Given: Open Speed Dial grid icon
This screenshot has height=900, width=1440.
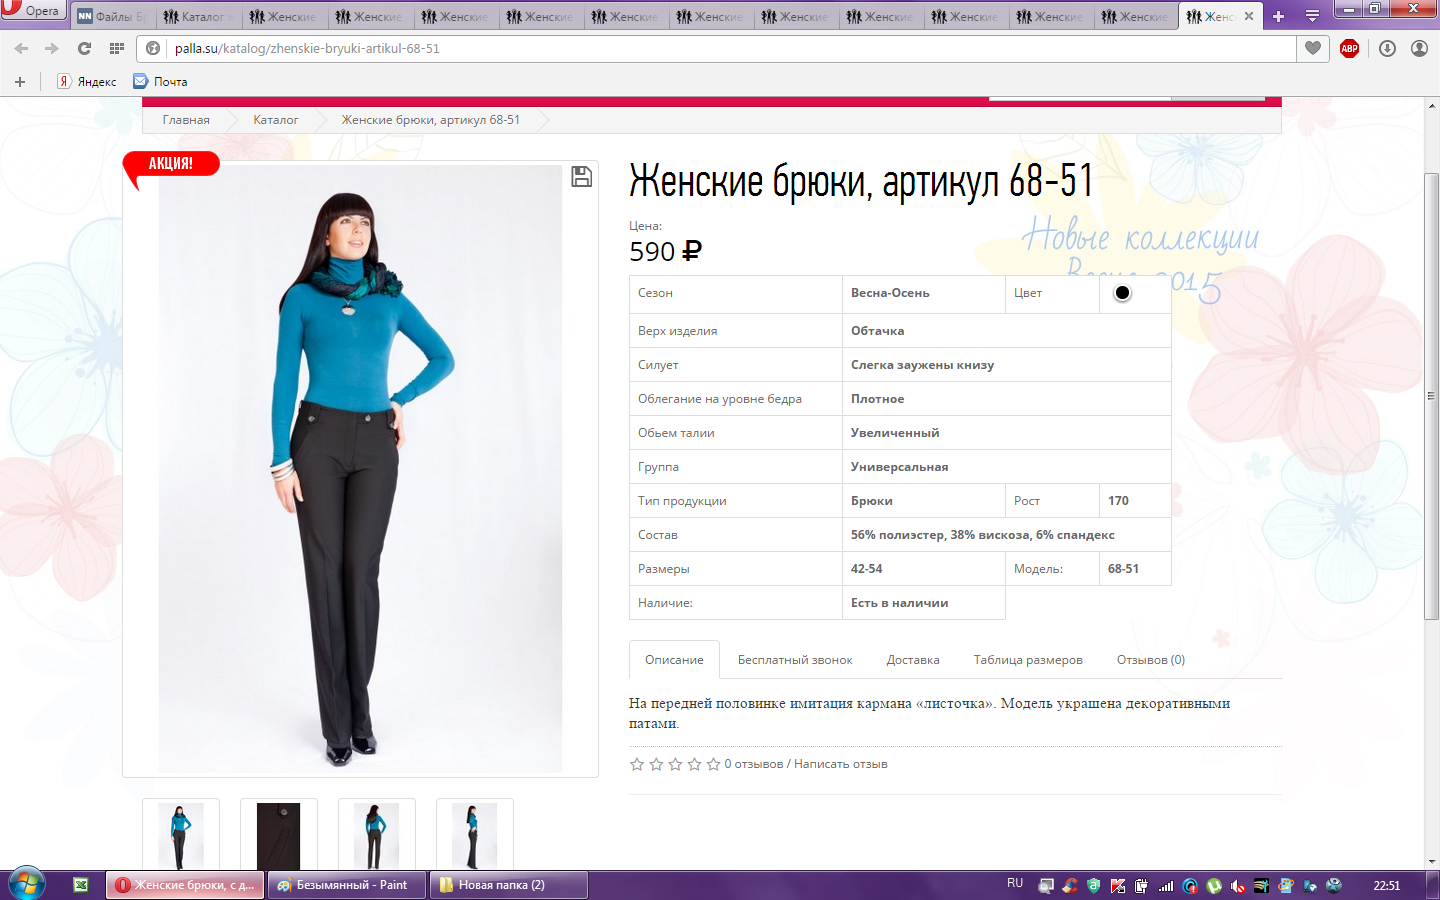Looking at the screenshot, I should point(117,48).
